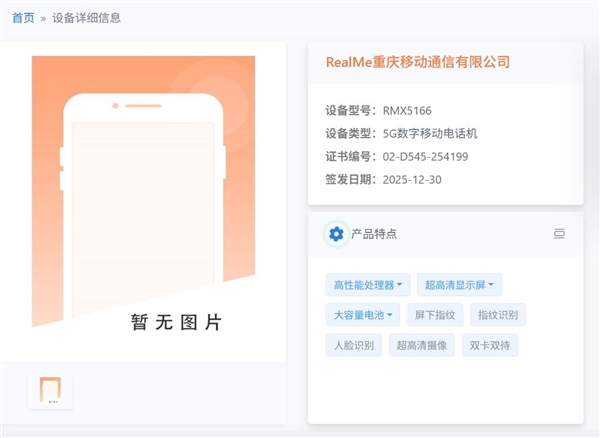Click the issue date 2025-12-30
600x438 pixels.
coord(412,179)
